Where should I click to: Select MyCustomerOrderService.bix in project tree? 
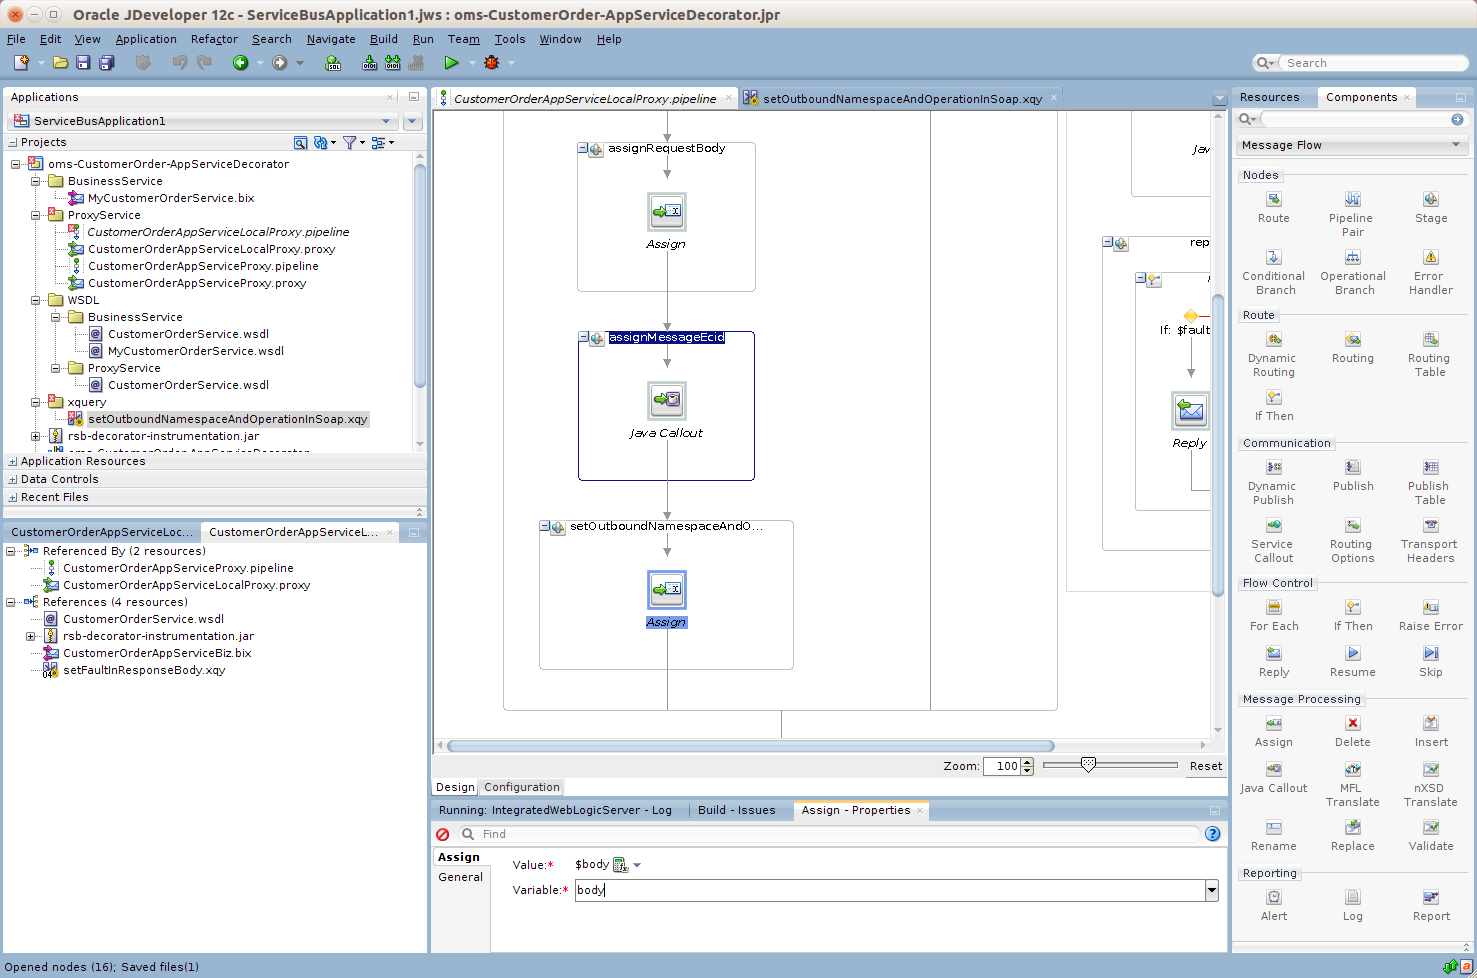tap(170, 198)
